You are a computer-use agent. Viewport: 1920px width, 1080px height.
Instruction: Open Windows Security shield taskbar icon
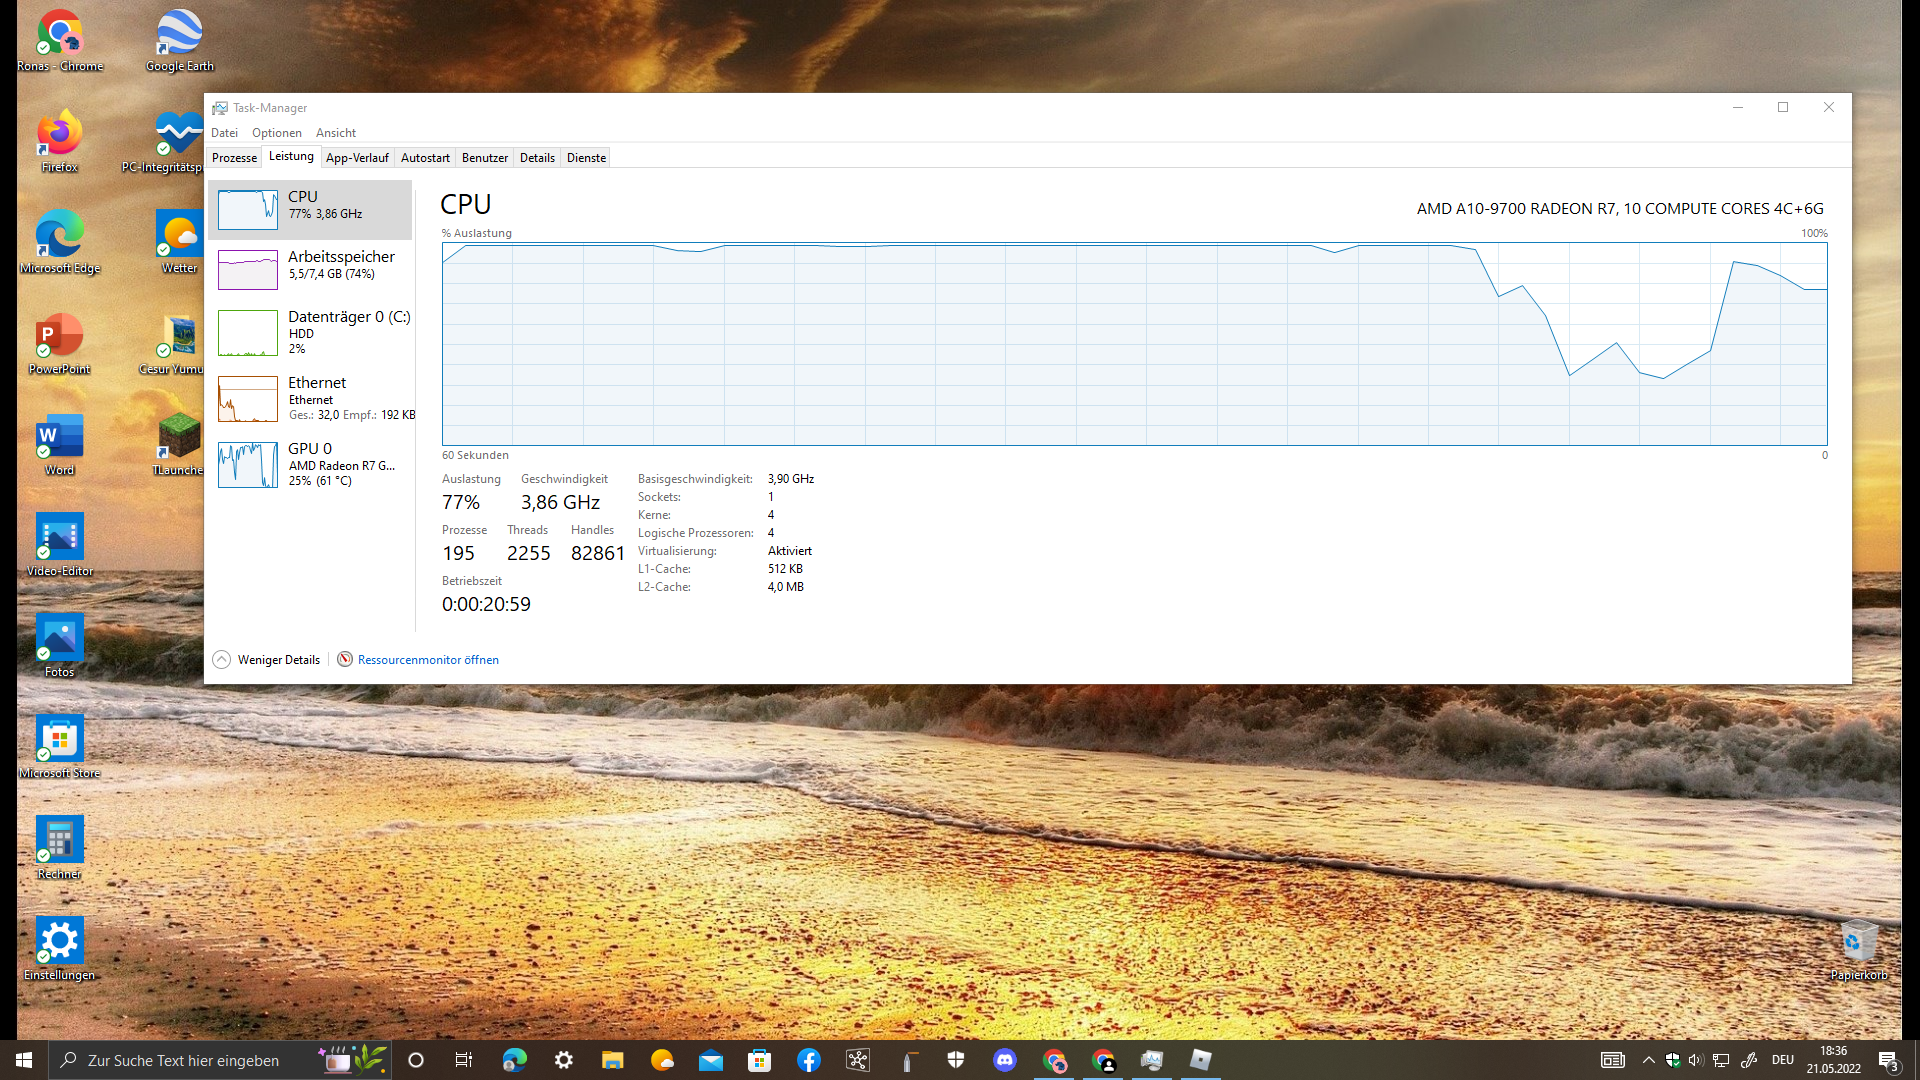point(956,1060)
